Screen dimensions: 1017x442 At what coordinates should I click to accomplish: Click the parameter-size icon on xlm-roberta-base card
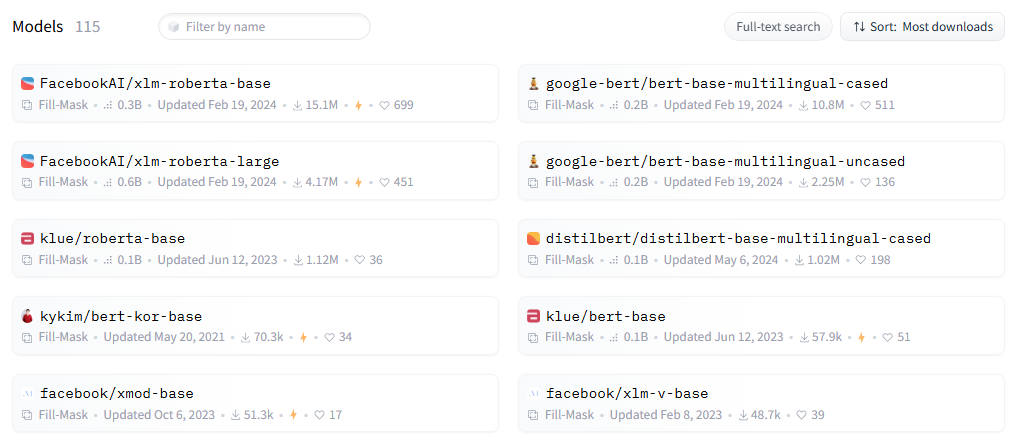click(108, 105)
